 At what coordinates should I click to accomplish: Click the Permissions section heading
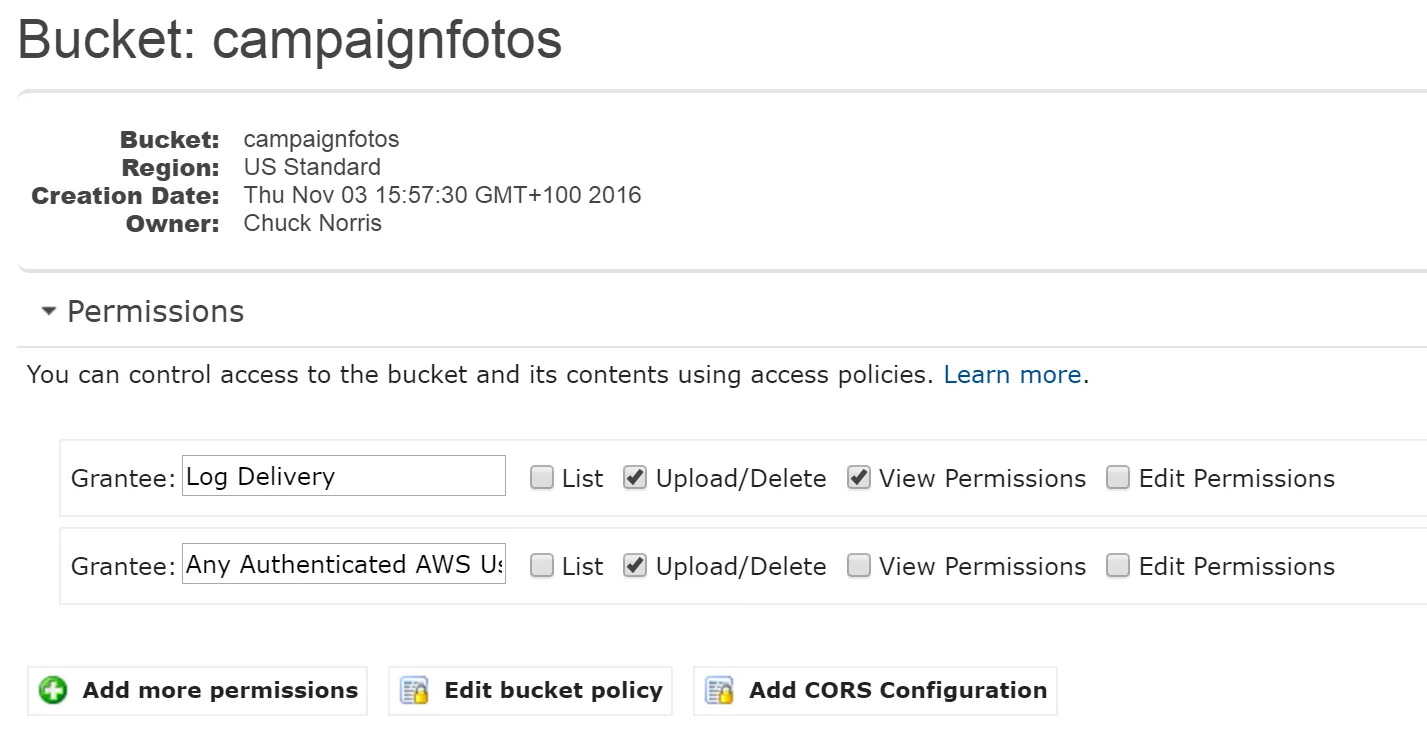click(x=155, y=312)
